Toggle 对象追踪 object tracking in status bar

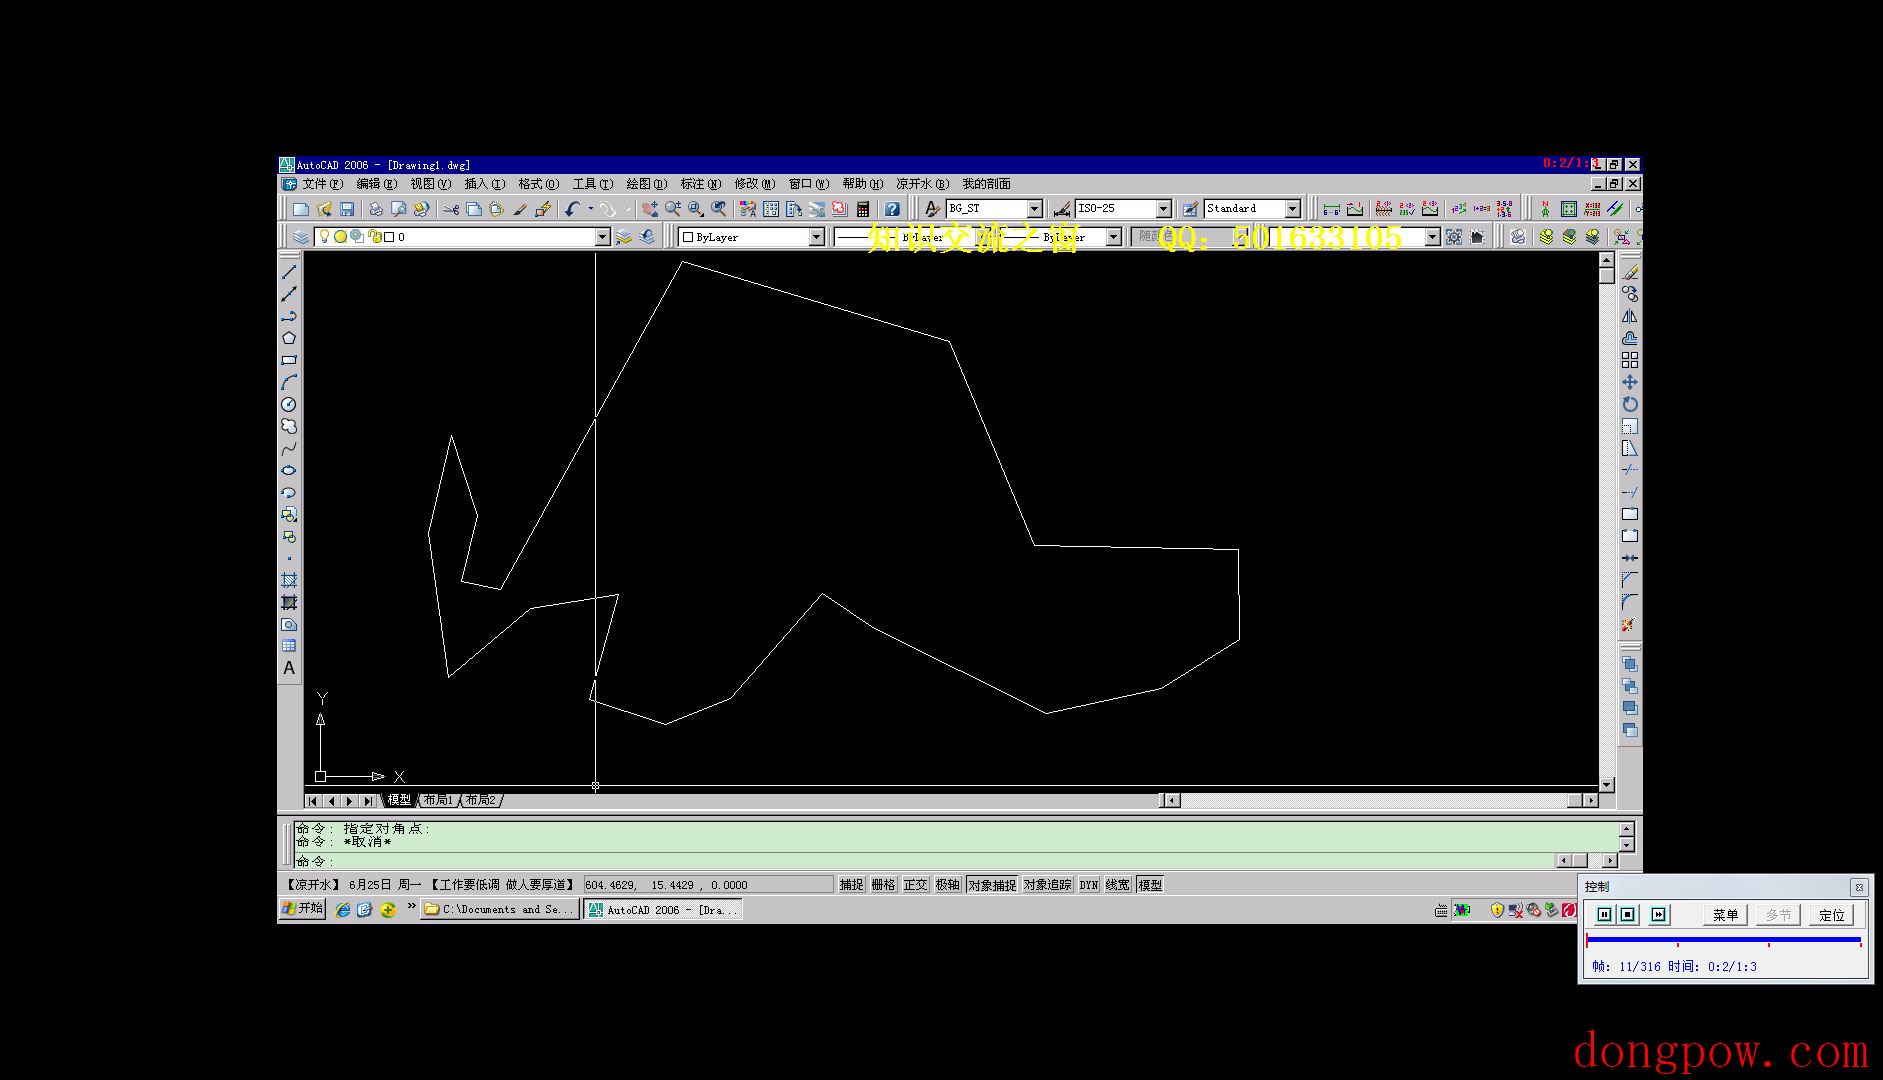[x=1047, y=885]
